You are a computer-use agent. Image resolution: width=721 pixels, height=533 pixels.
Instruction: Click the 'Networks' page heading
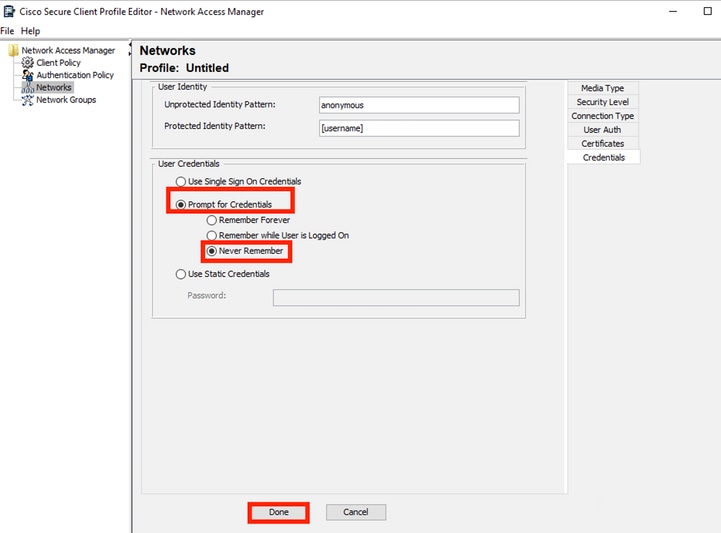tap(167, 51)
